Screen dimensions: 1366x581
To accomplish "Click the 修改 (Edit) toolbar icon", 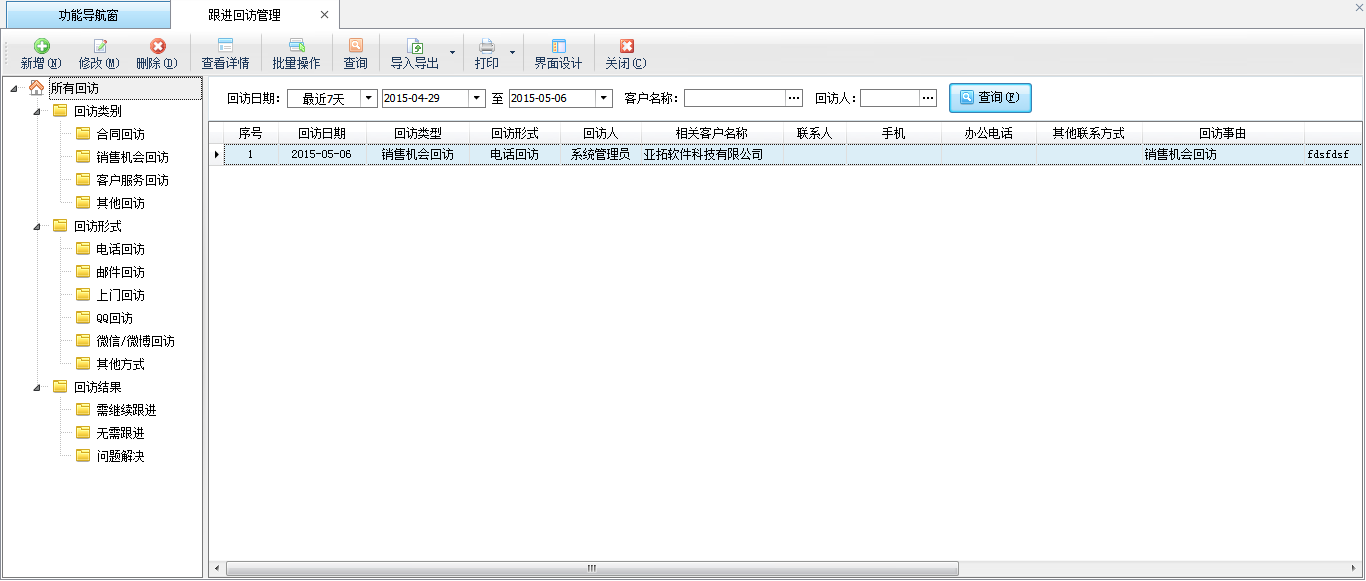I will pos(99,47).
